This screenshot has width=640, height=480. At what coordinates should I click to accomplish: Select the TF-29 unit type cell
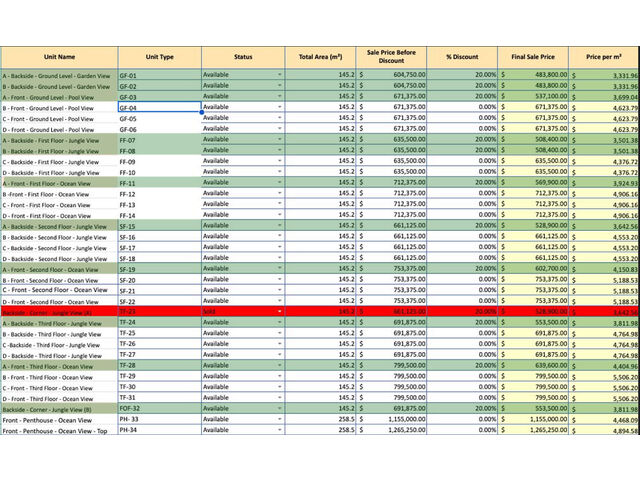coord(160,376)
